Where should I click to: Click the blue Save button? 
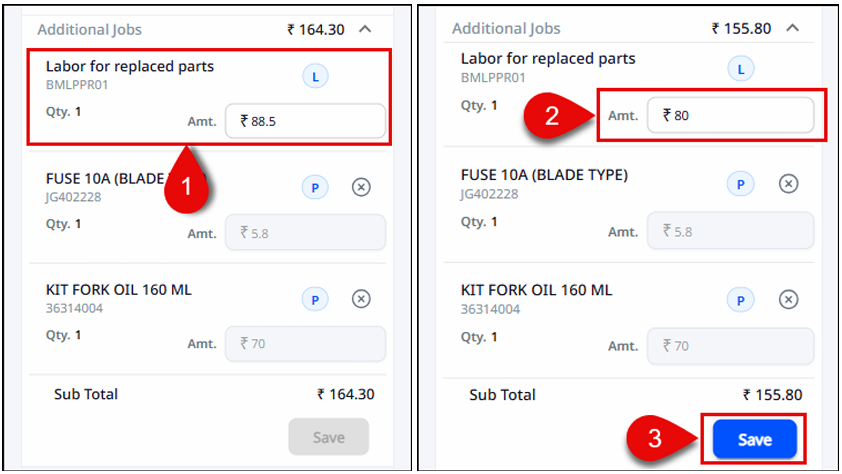754,440
